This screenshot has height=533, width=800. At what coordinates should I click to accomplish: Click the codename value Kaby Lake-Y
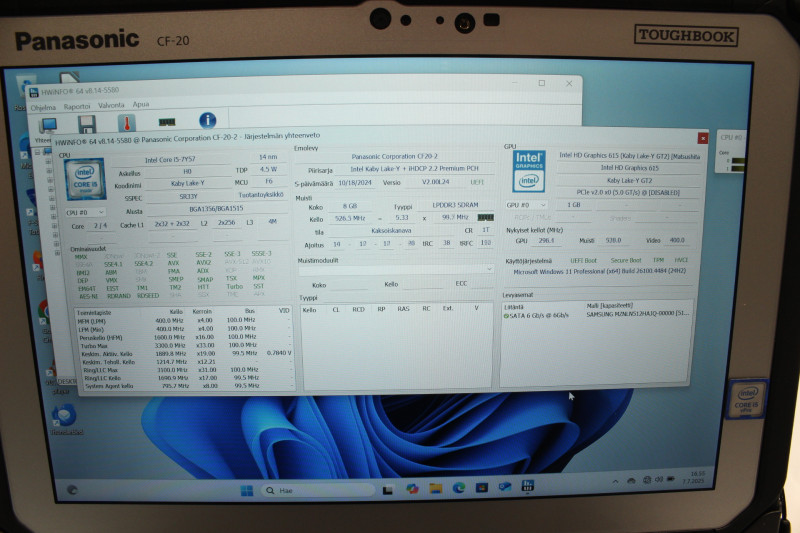point(188,184)
